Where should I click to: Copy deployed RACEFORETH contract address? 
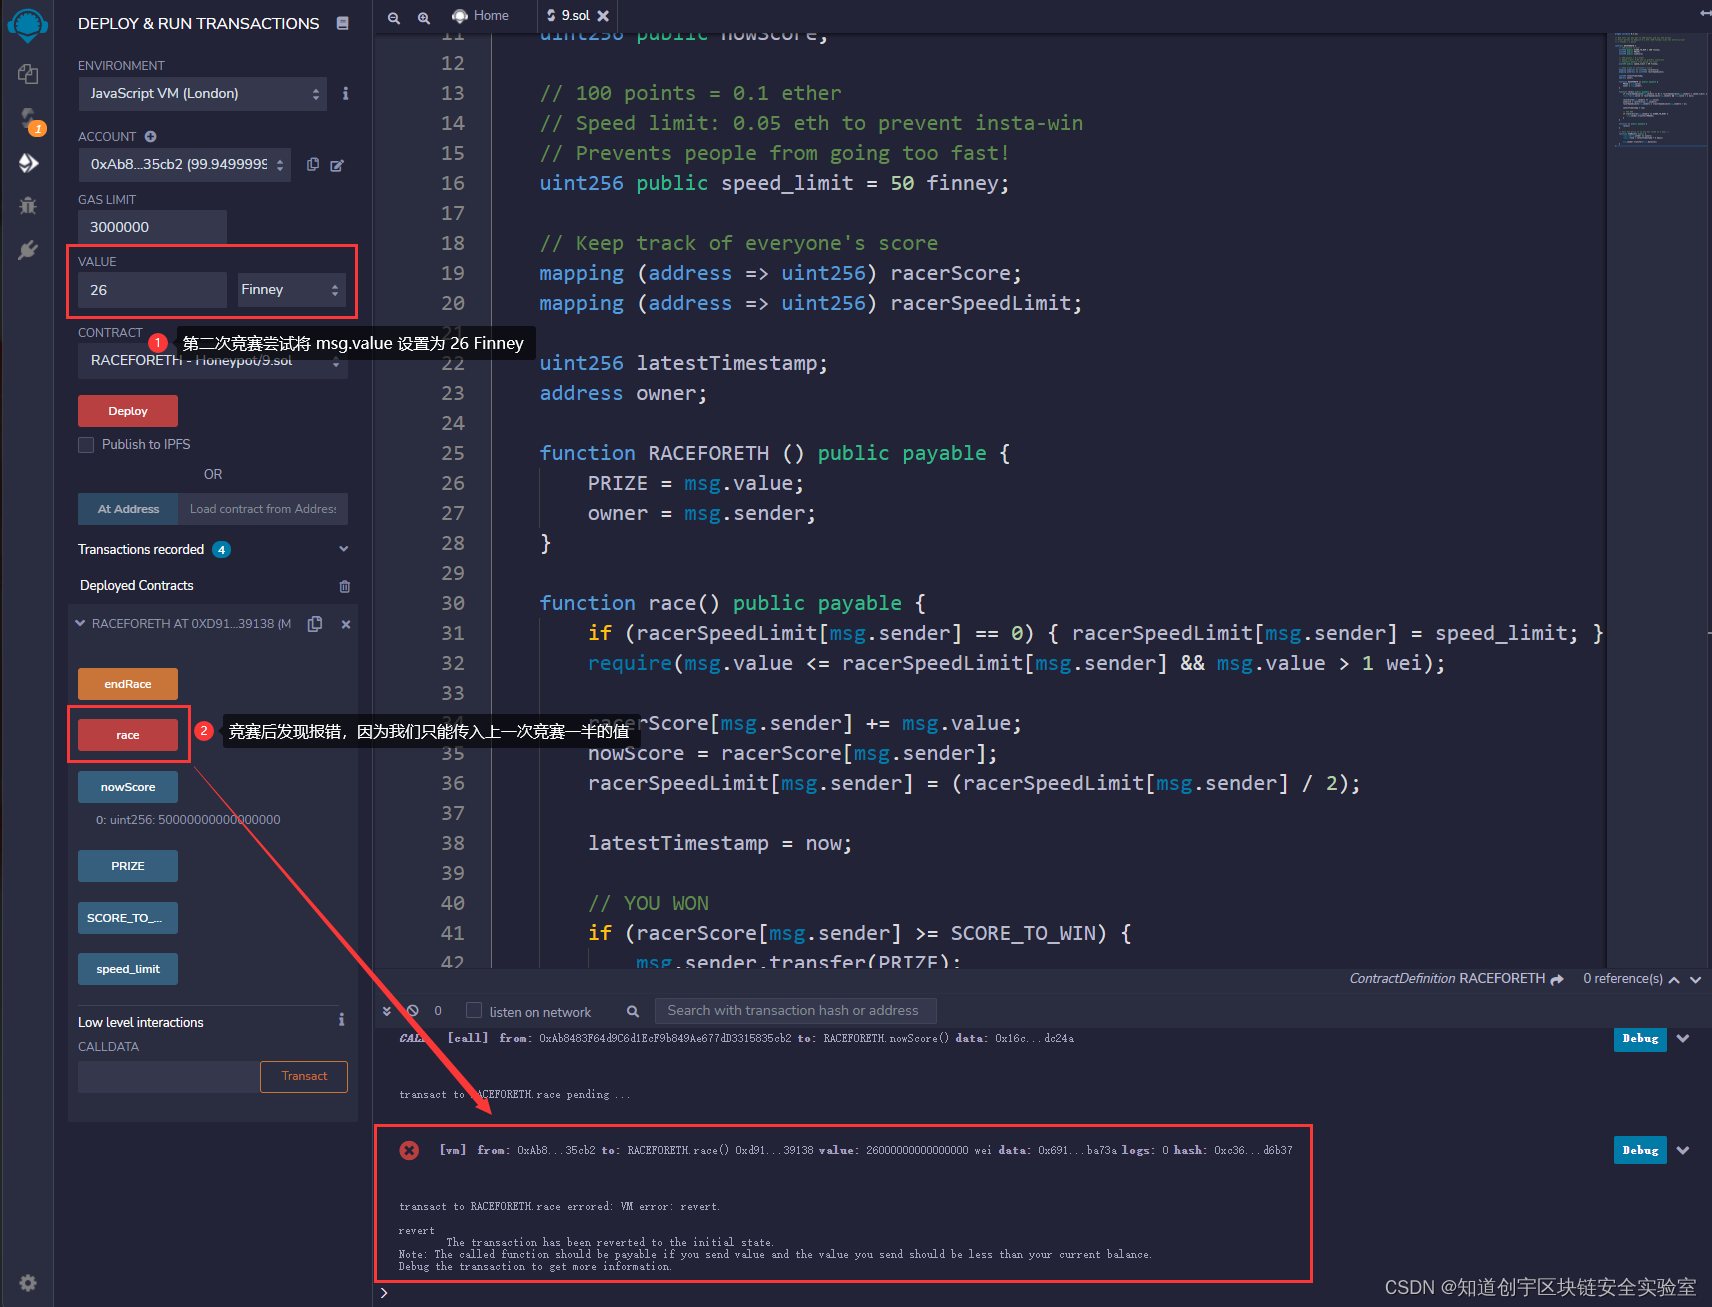[315, 624]
